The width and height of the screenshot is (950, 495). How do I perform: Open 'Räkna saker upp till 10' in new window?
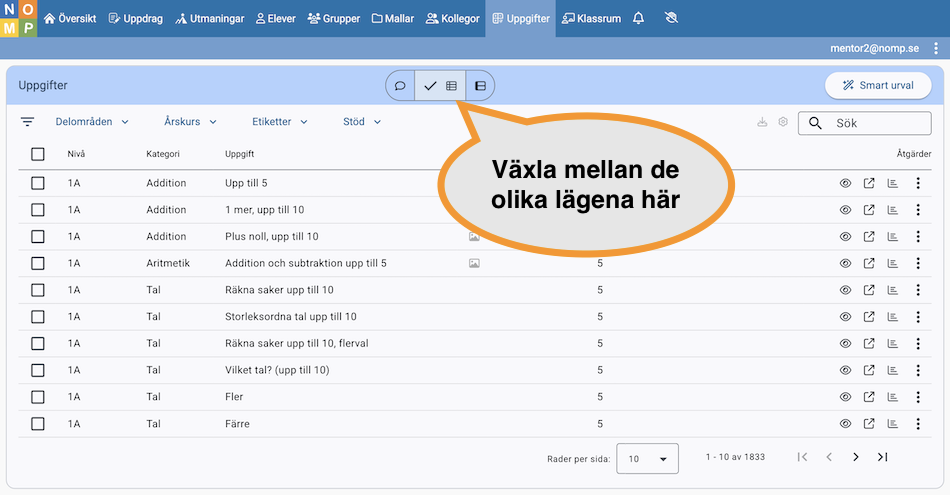[869, 290]
